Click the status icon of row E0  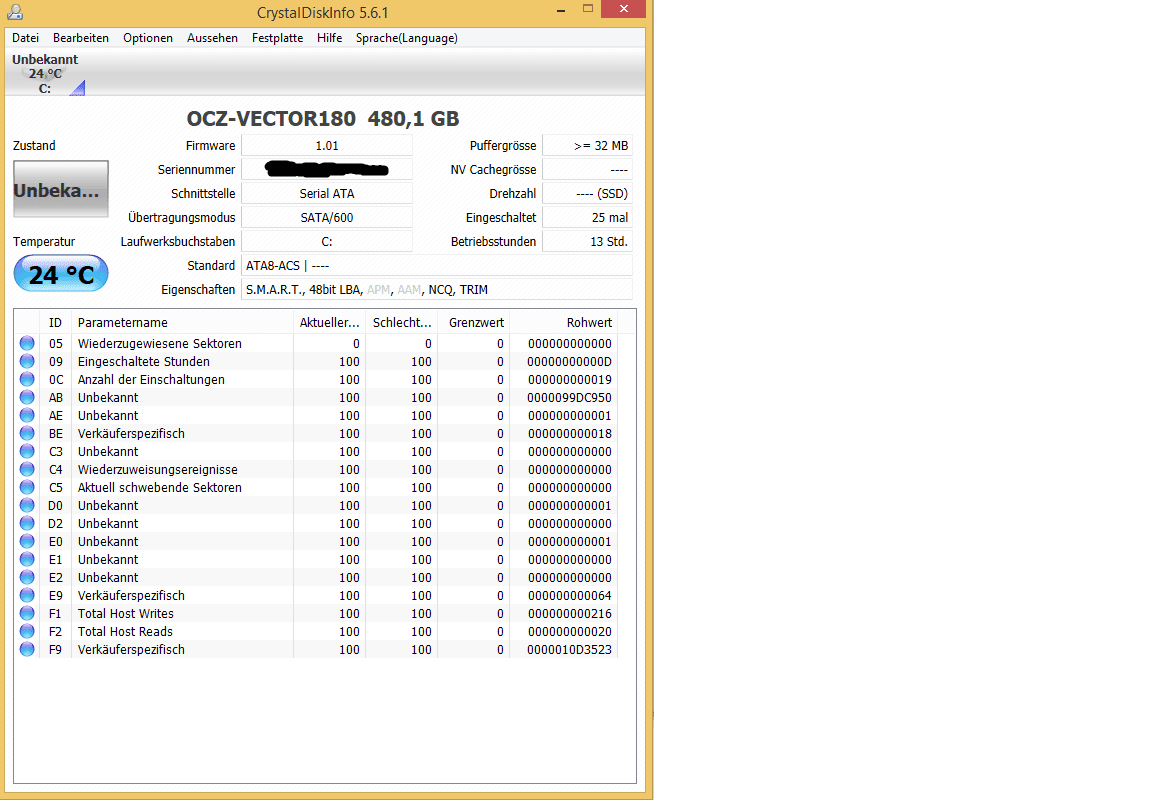(x=27, y=541)
